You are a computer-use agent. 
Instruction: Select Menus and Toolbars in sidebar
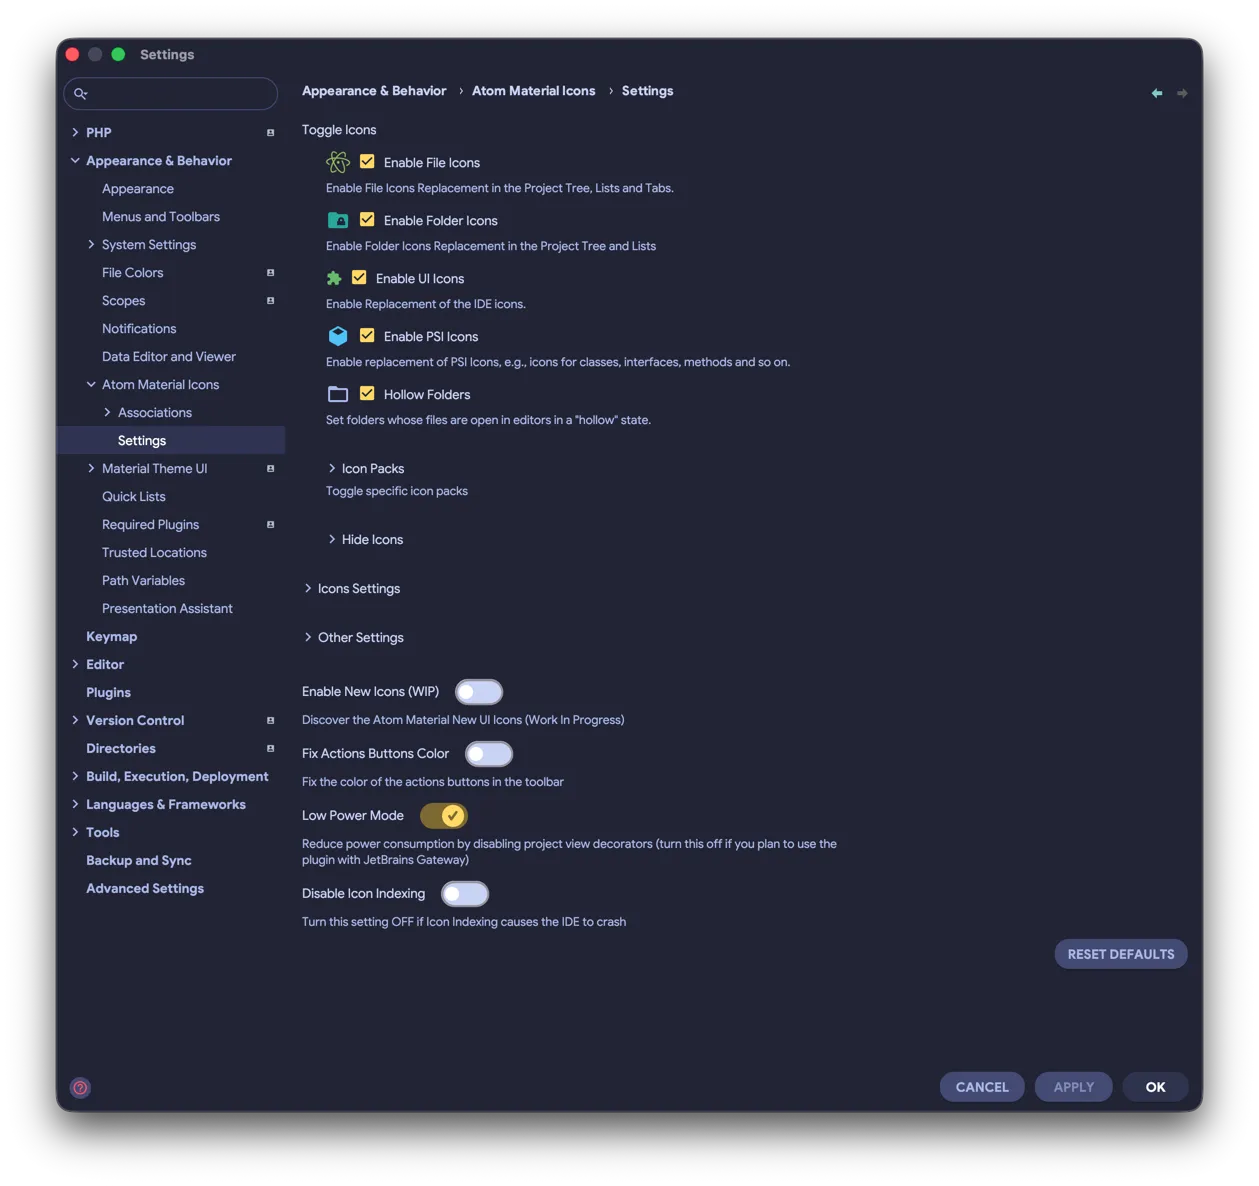[161, 216]
